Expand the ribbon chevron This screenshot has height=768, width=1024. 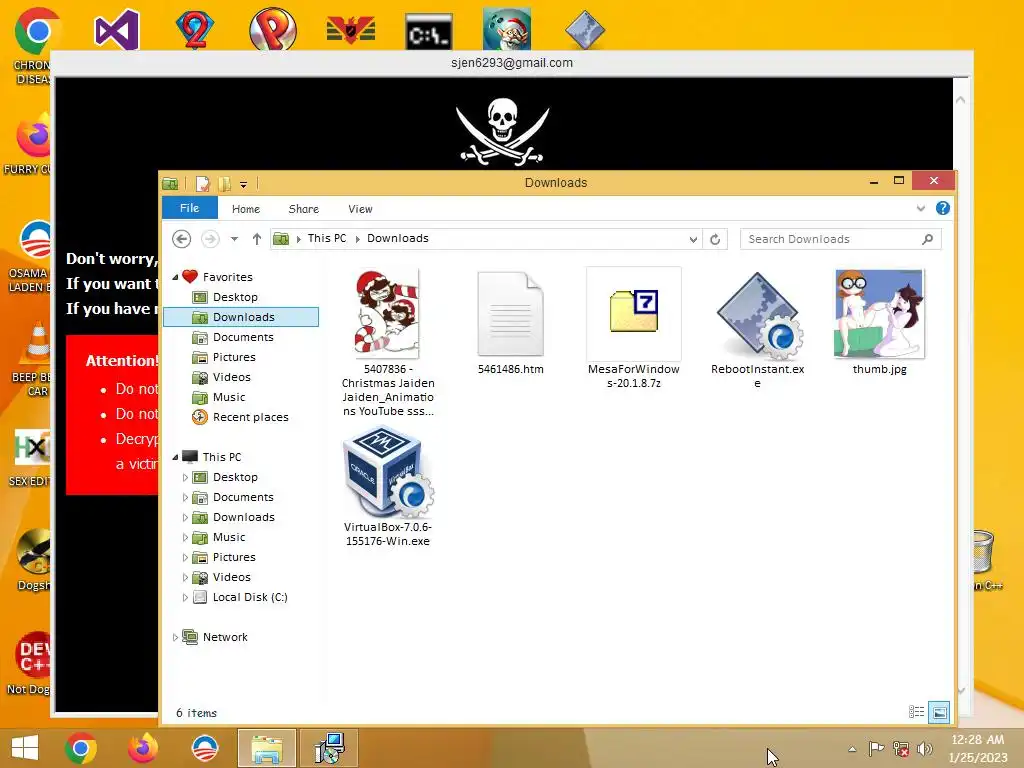point(921,208)
